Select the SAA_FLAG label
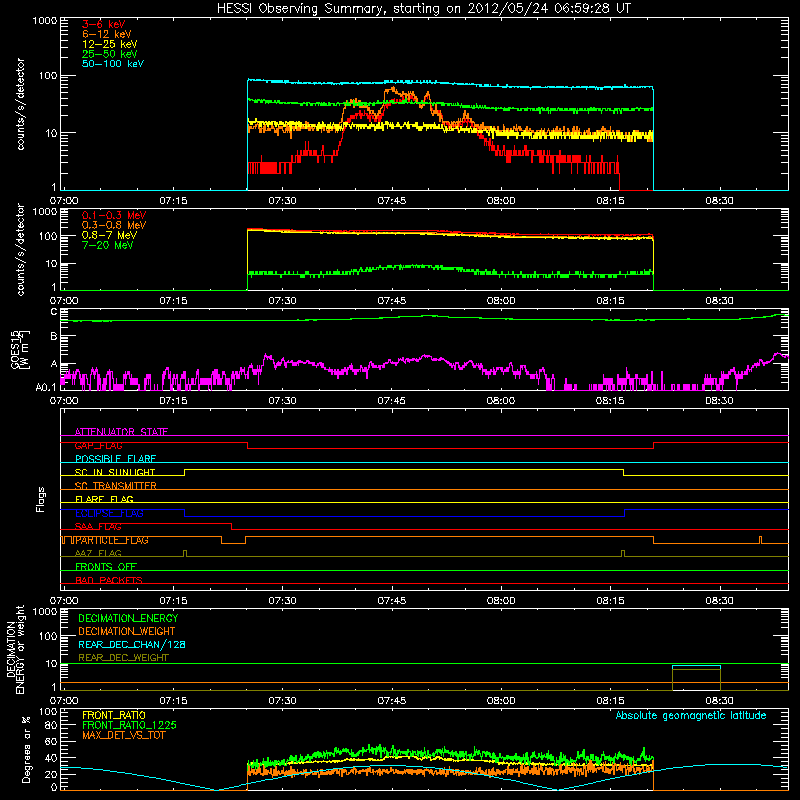This screenshot has width=800, height=800. (98, 527)
